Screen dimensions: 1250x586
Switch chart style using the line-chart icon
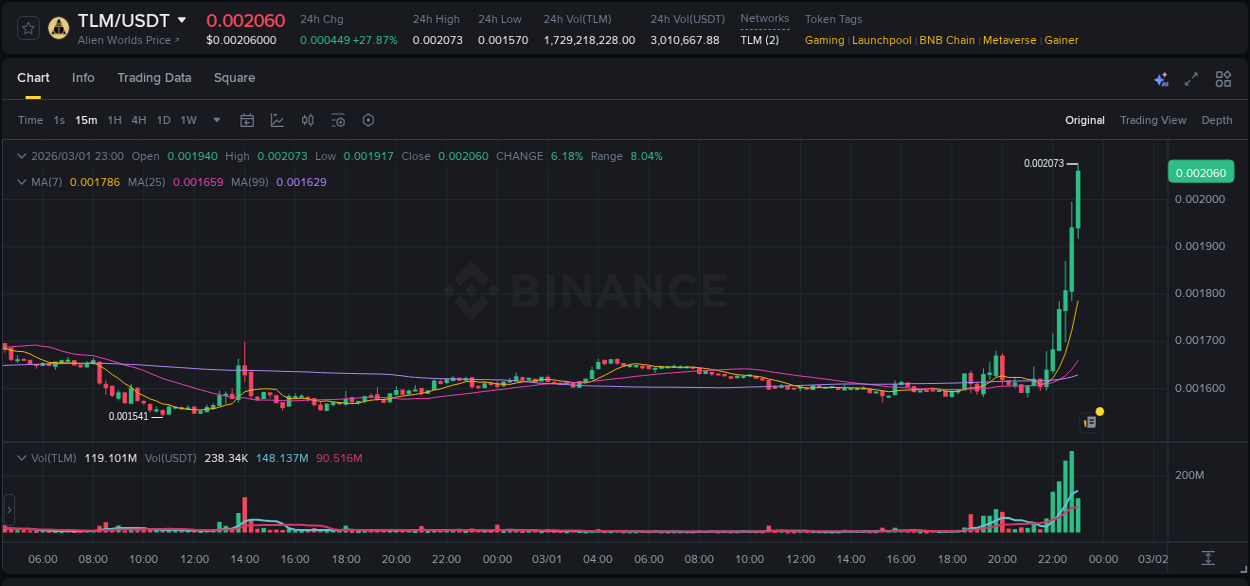click(277, 120)
